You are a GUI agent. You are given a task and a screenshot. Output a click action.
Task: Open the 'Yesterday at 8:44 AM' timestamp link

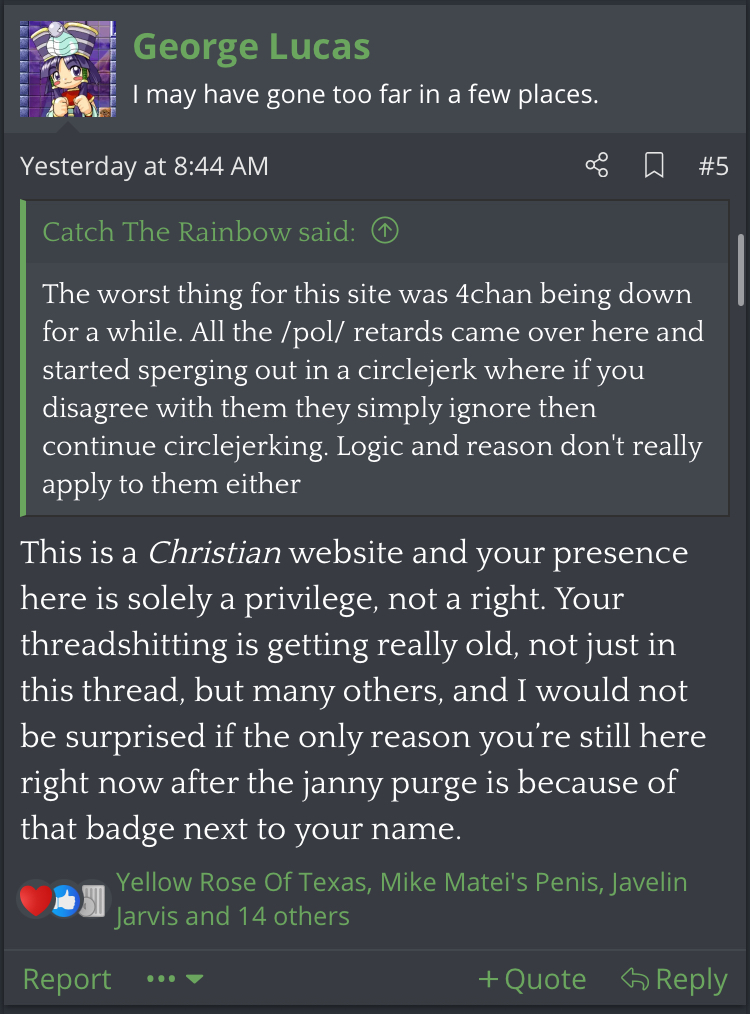144,166
